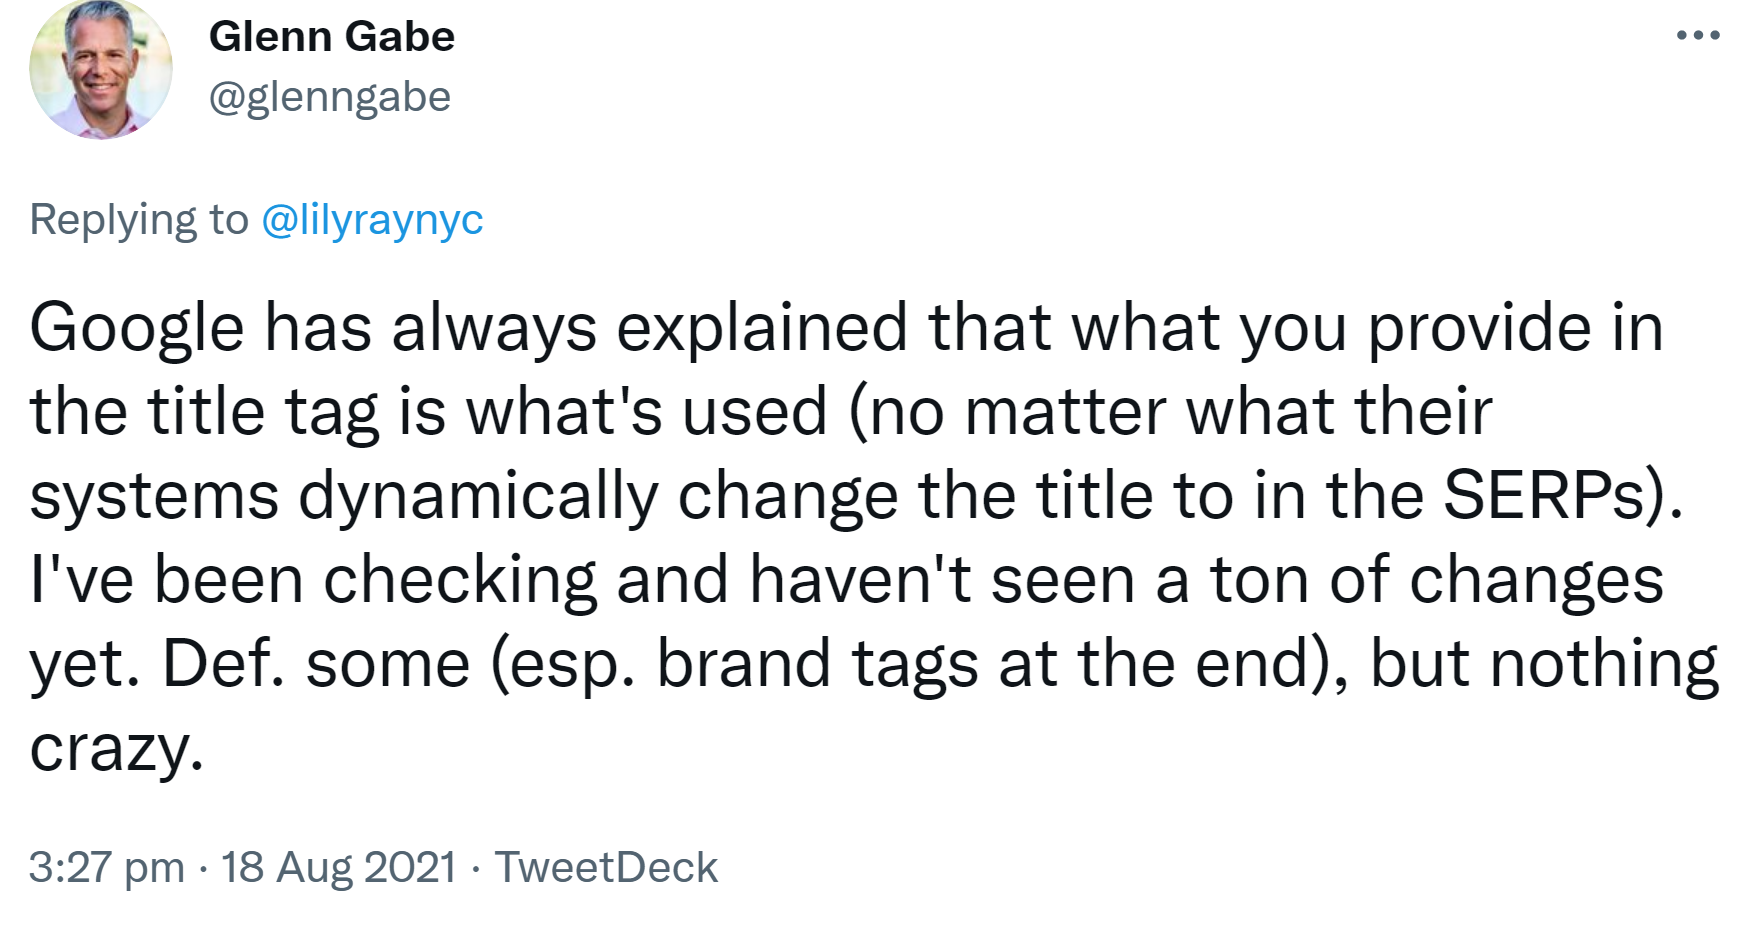The width and height of the screenshot is (1751, 934).
Task: Click the final word "crazy."
Action: click(116, 750)
